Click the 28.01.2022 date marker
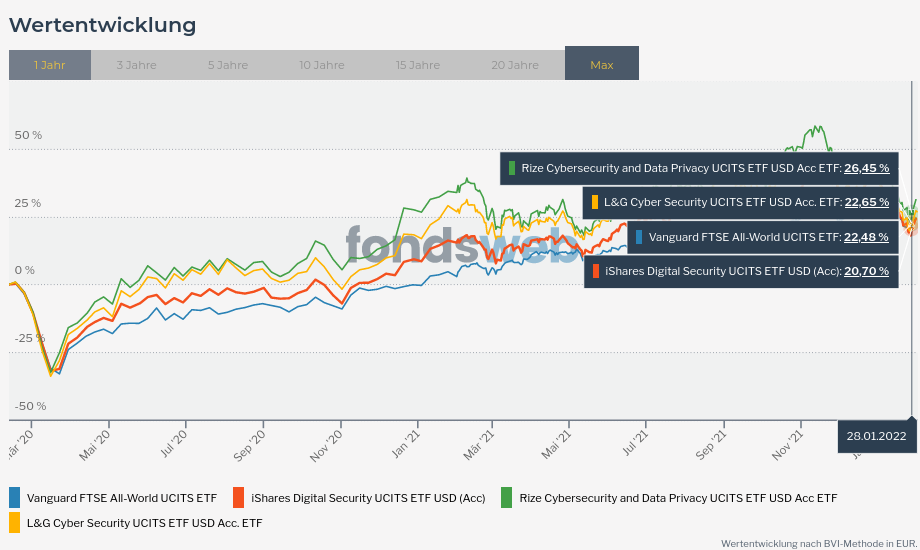 pos(876,436)
